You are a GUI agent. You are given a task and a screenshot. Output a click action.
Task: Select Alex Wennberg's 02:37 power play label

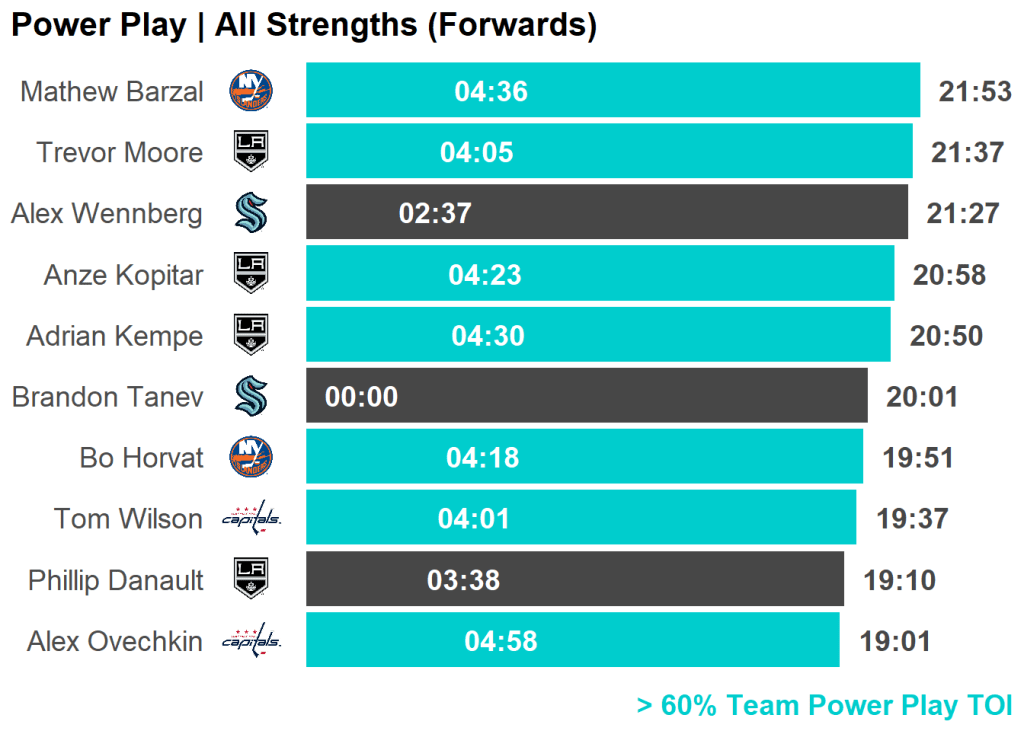coord(435,214)
